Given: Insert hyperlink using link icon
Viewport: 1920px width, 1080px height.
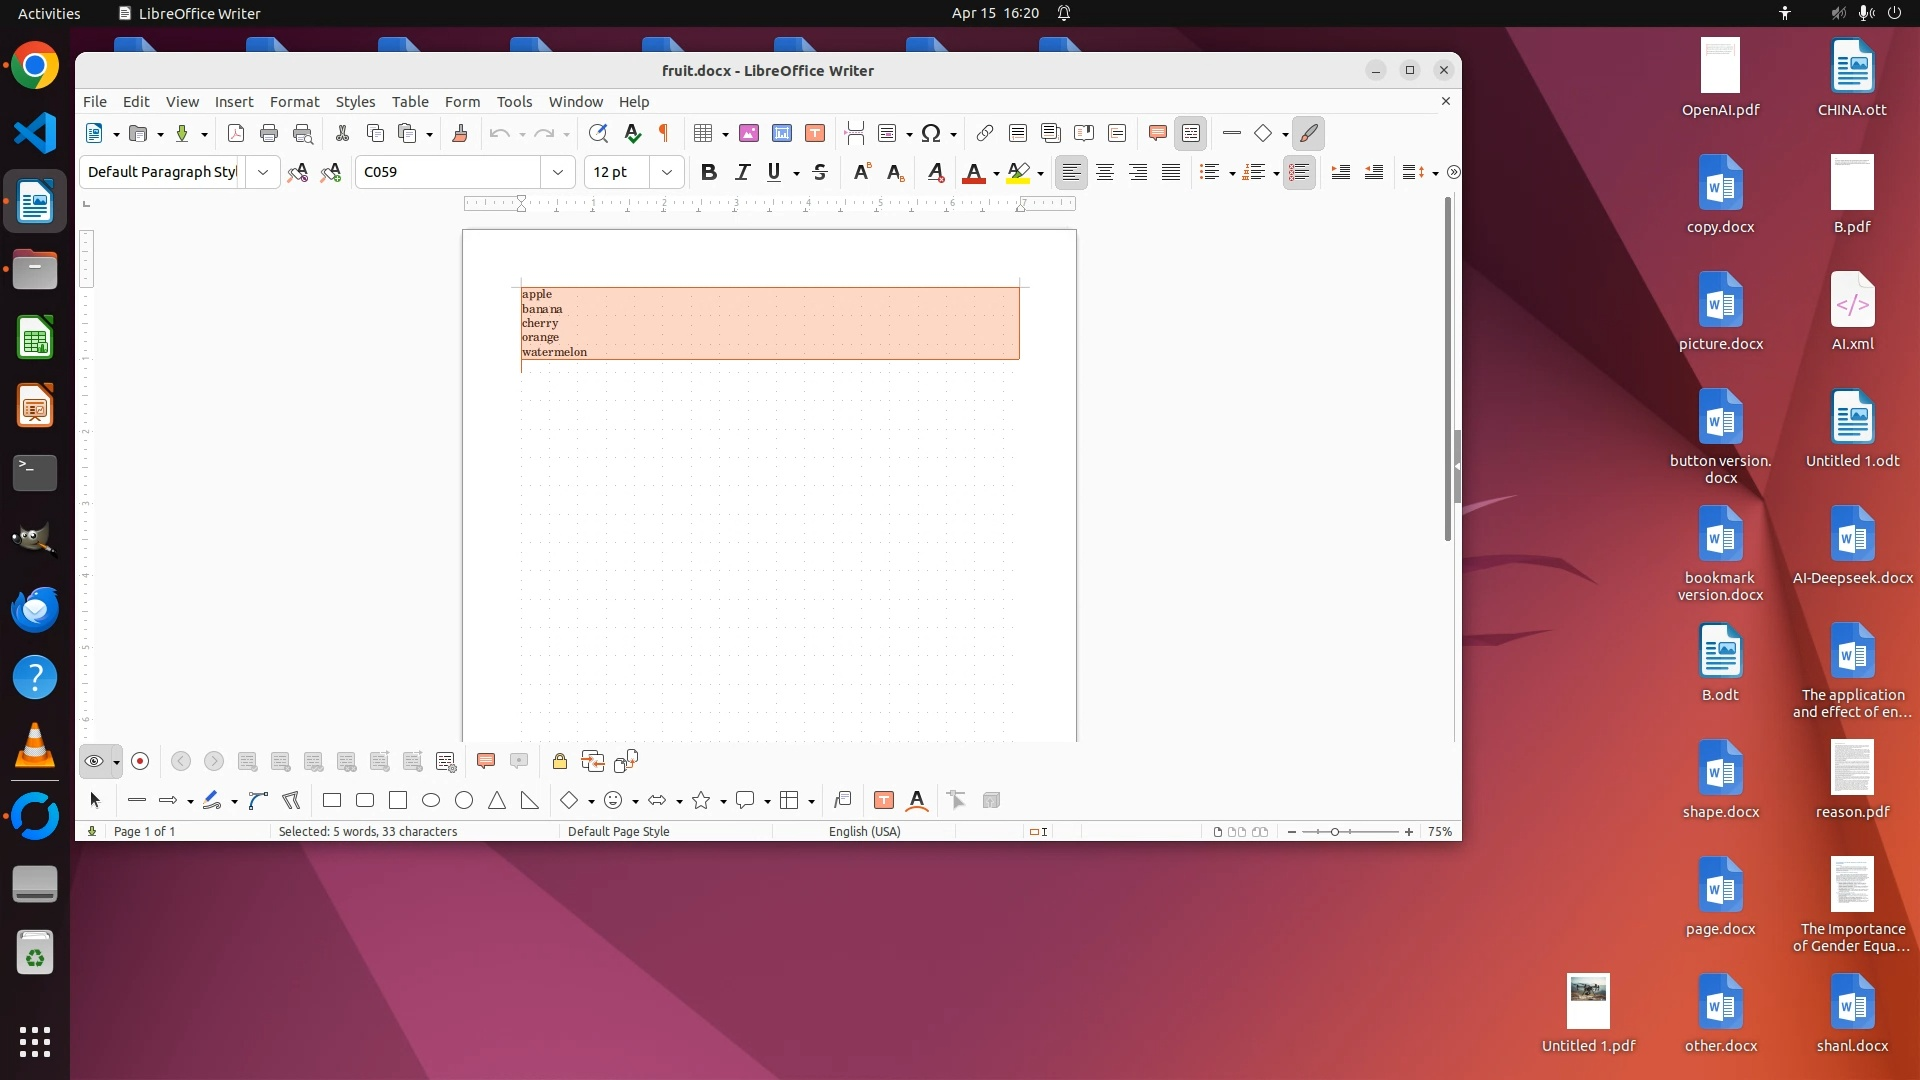Looking at the screenshot, I should coord(984,133).
